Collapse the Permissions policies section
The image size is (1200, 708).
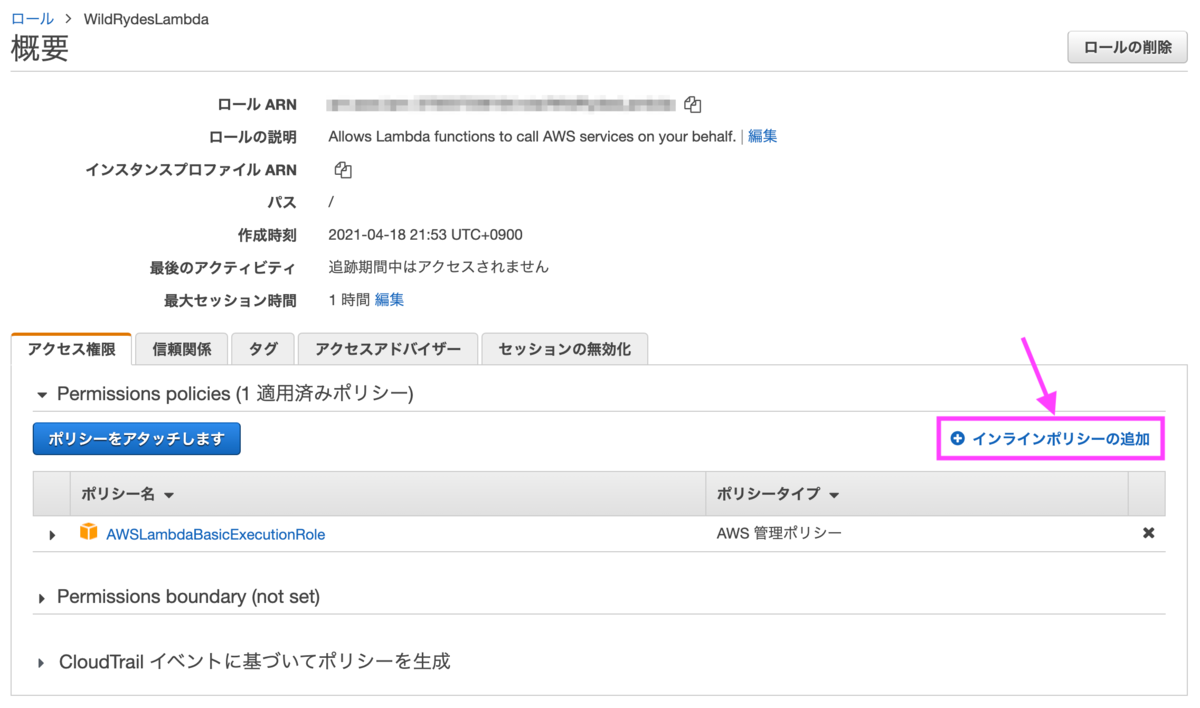coord(42,395)
